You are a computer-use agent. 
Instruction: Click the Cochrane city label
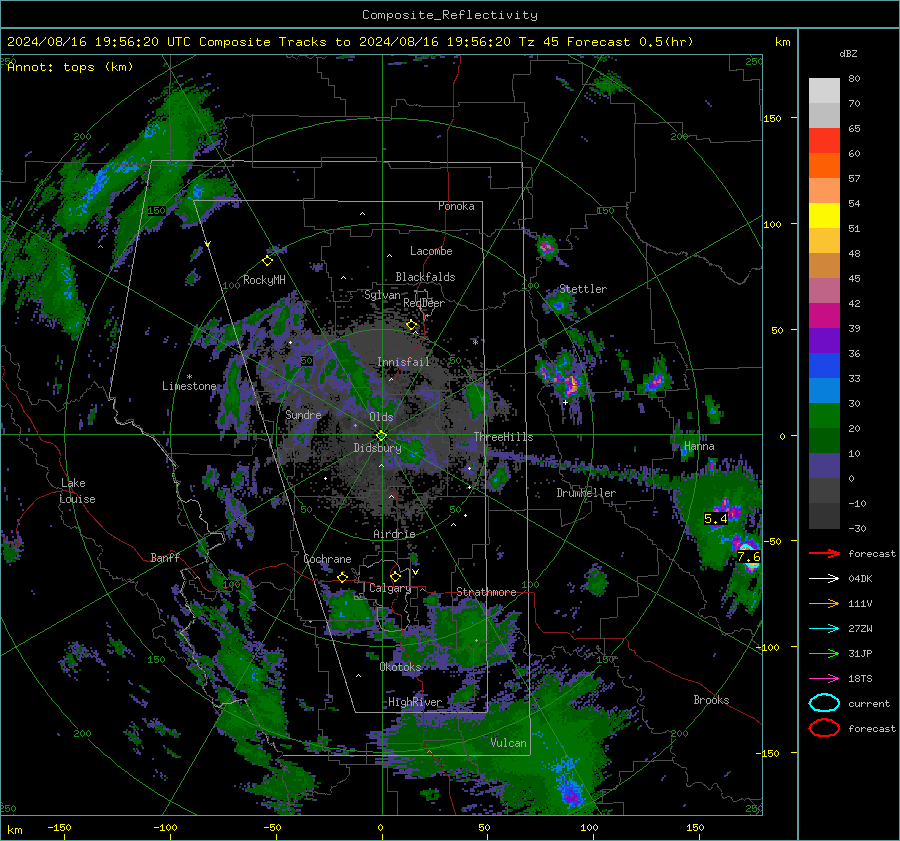tap(327, 559)
